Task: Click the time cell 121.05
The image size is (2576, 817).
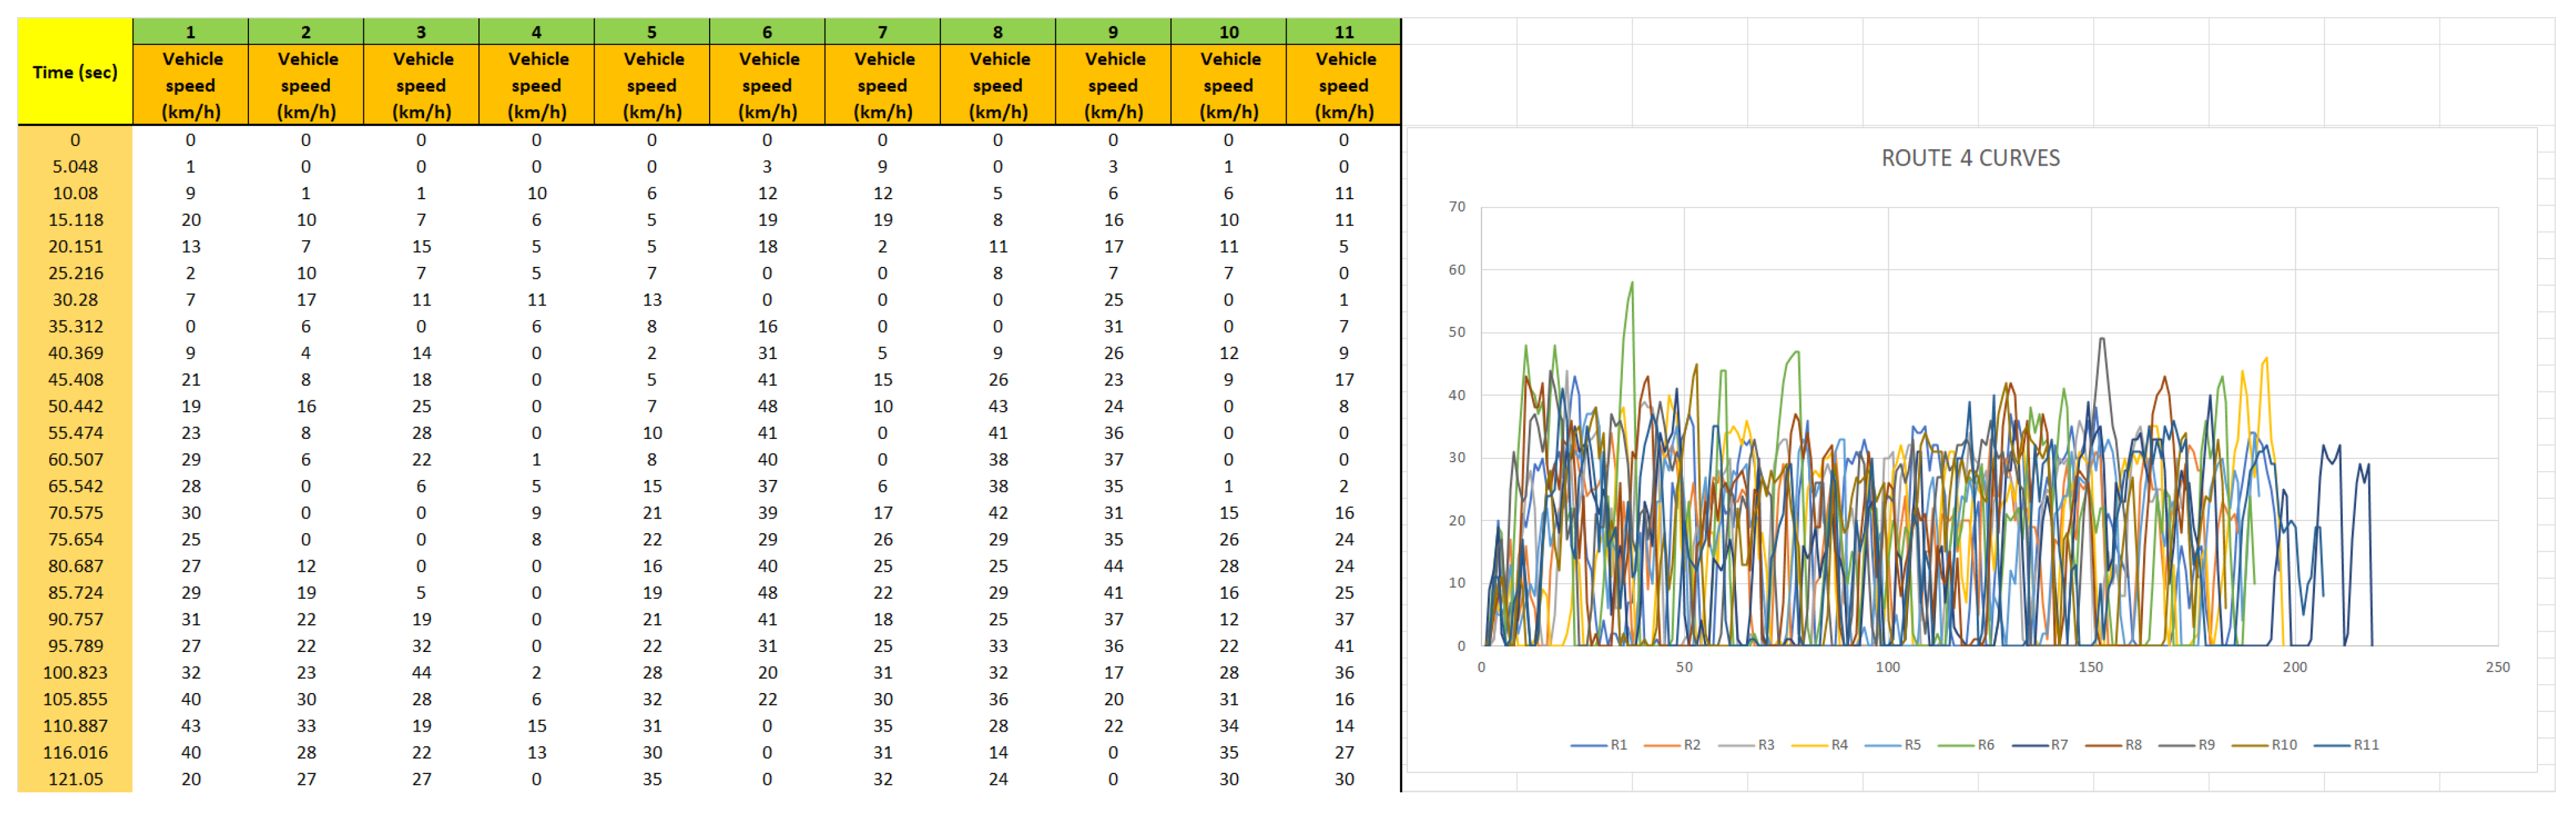Action: [x=75, y=779]
